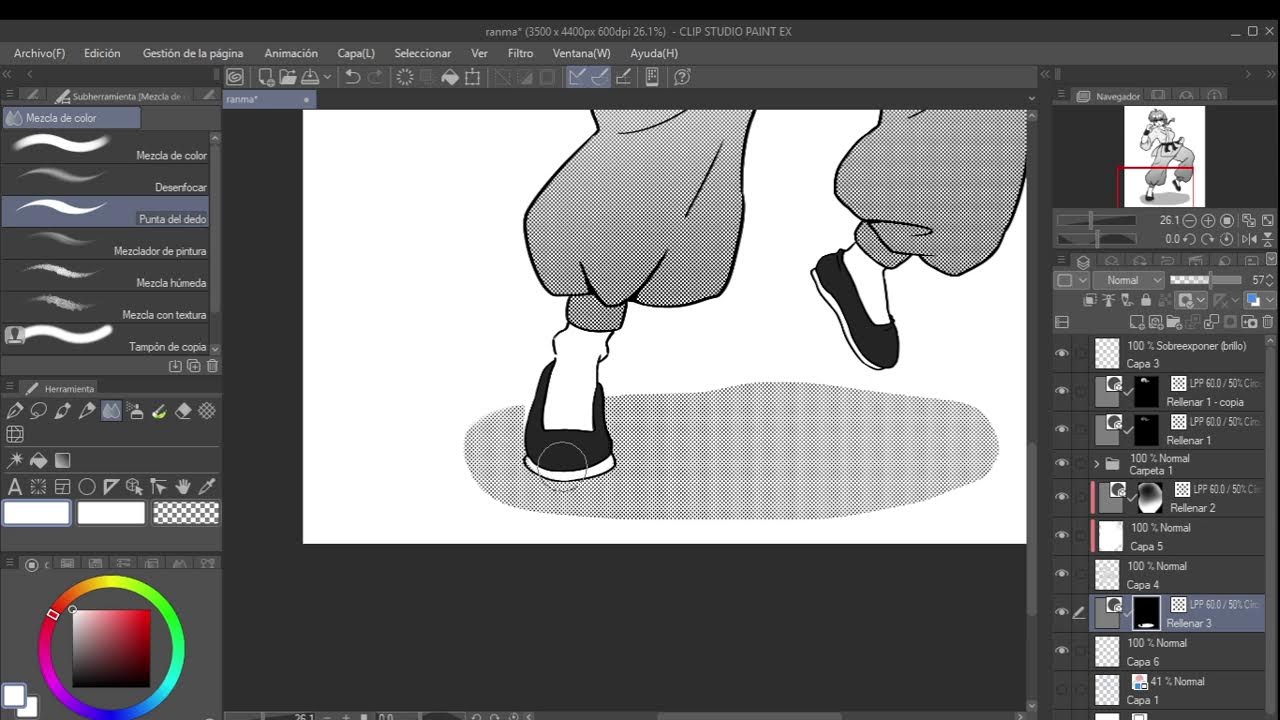Viewport: 1280px width, 720px height.
Task: Select the transparent color swatch
Action: click(x=186, y=513)
